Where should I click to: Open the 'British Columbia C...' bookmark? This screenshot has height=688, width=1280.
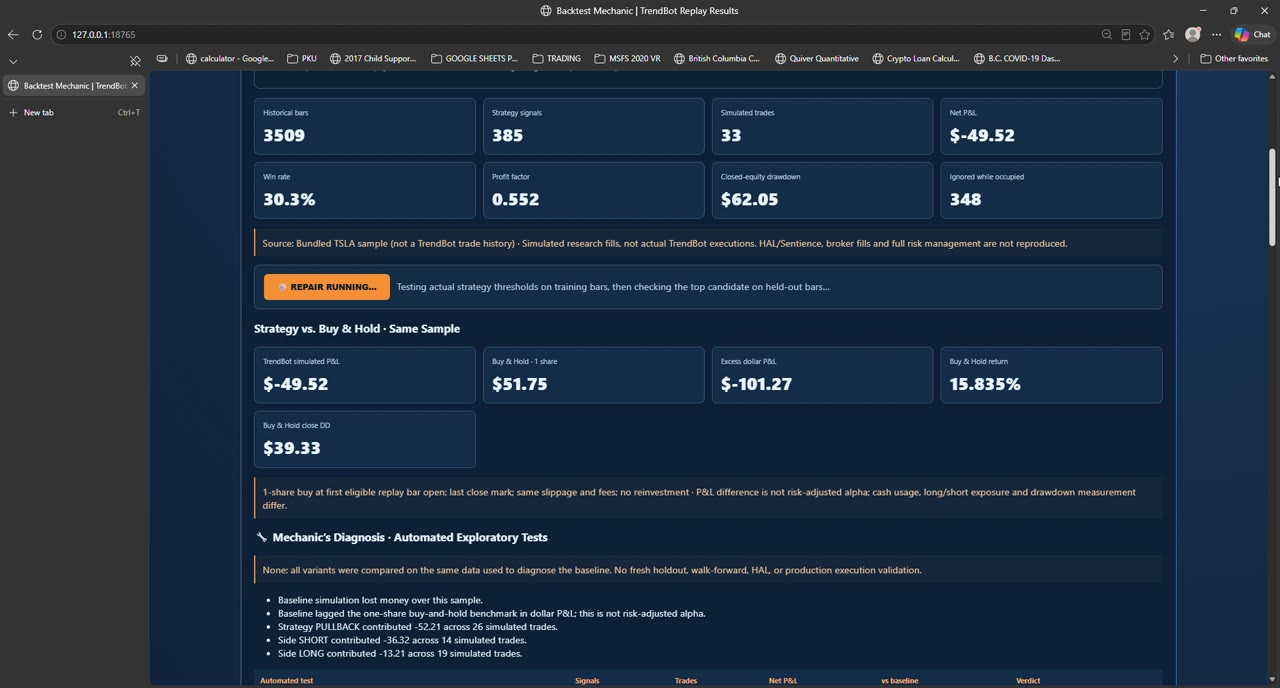(717, 58)
